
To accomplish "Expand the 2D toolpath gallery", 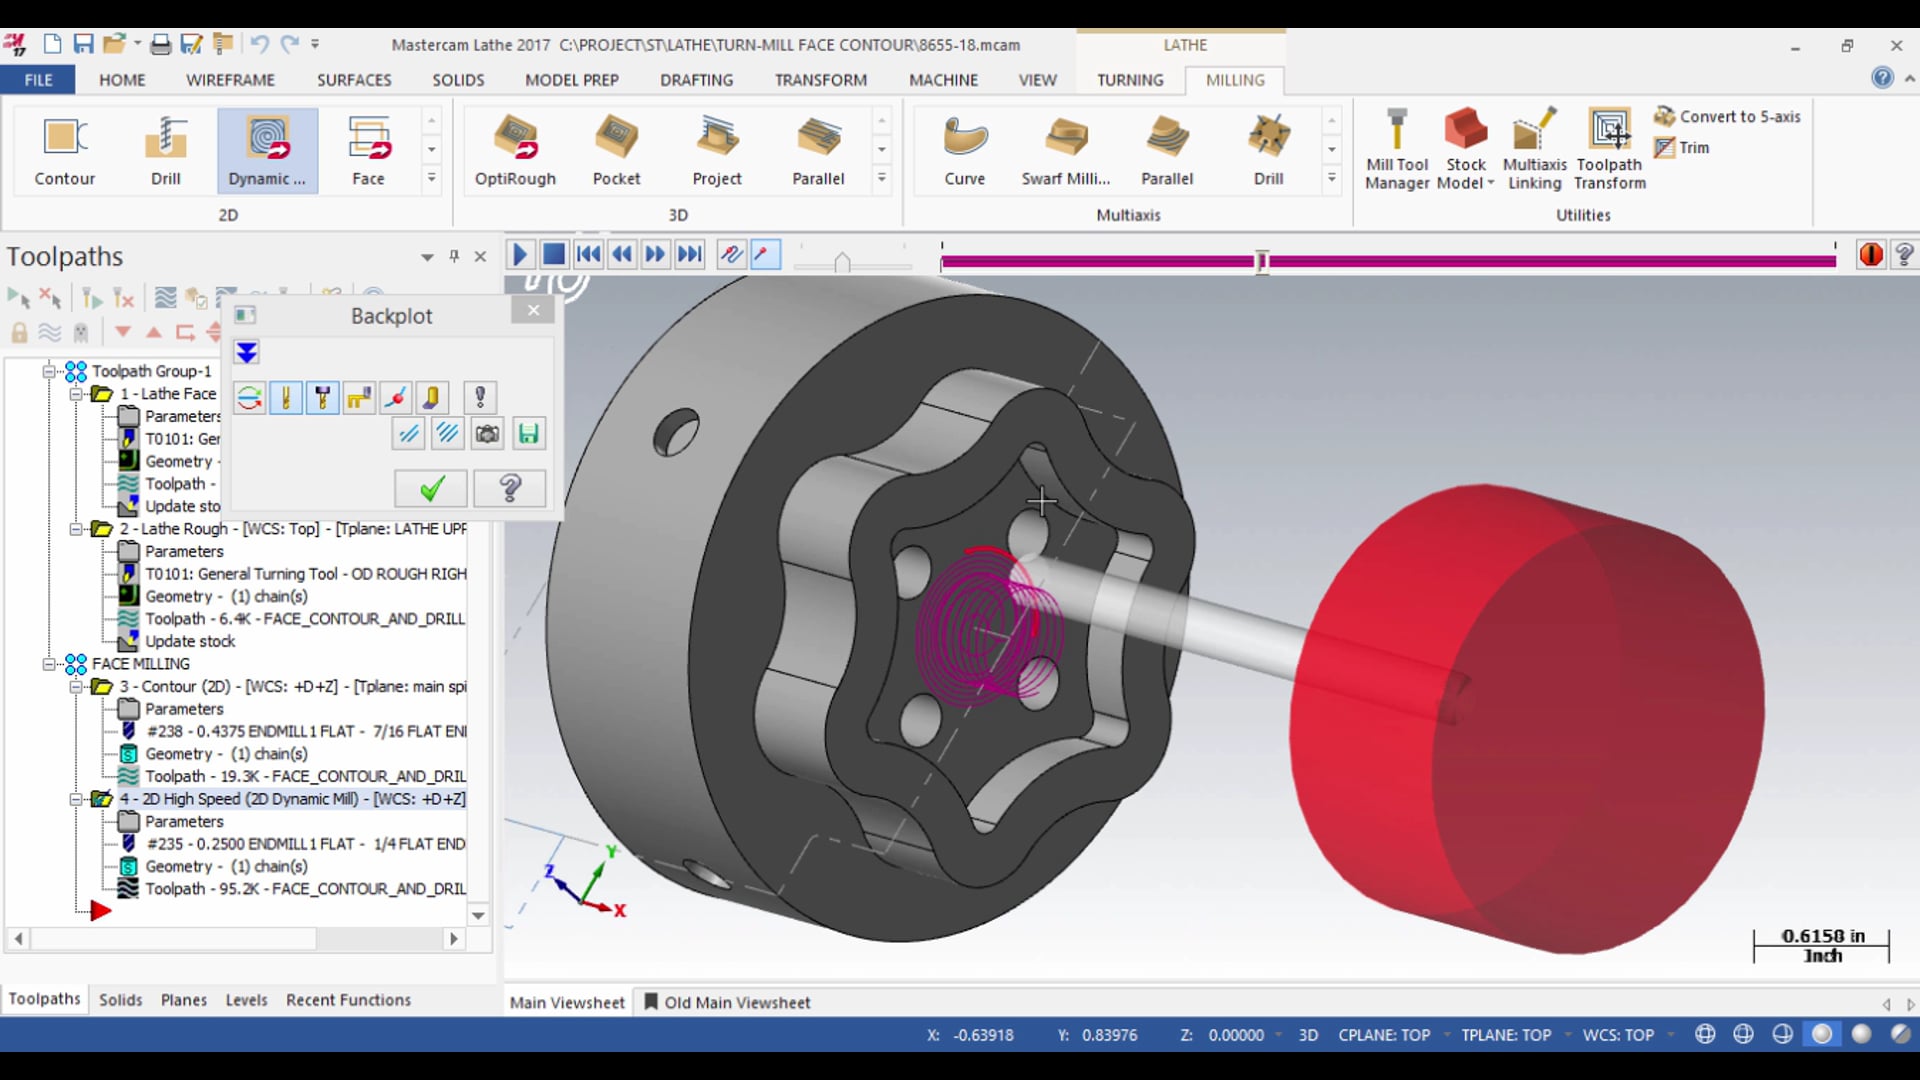I will tap(431, 179).
